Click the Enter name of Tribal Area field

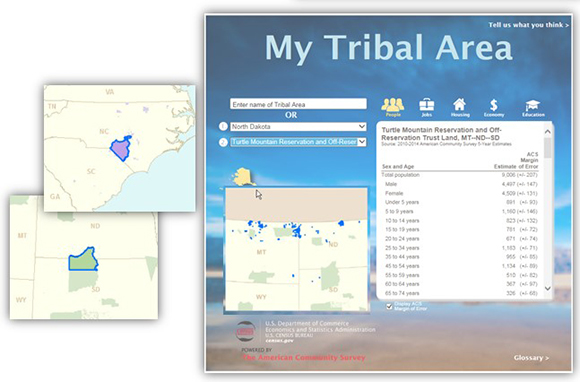(x=298, y=104)
